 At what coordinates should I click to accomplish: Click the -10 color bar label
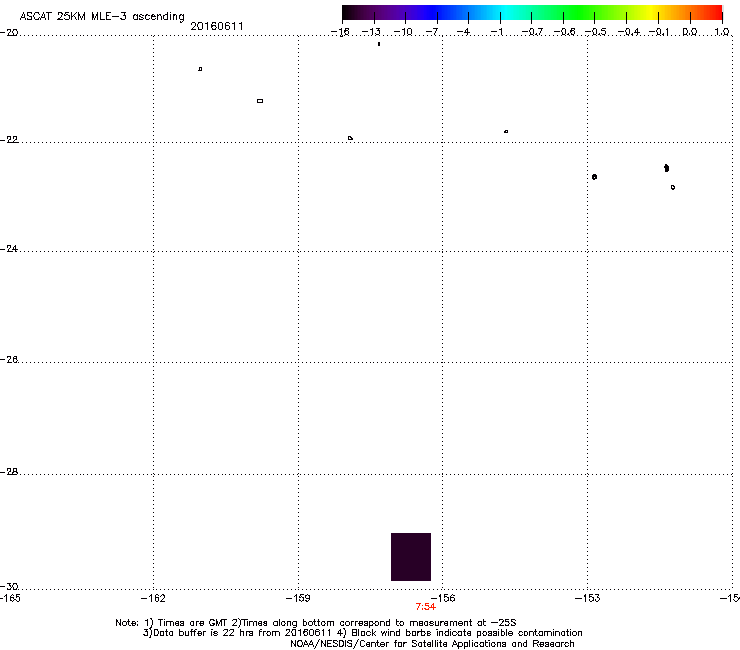pos(403,32)
